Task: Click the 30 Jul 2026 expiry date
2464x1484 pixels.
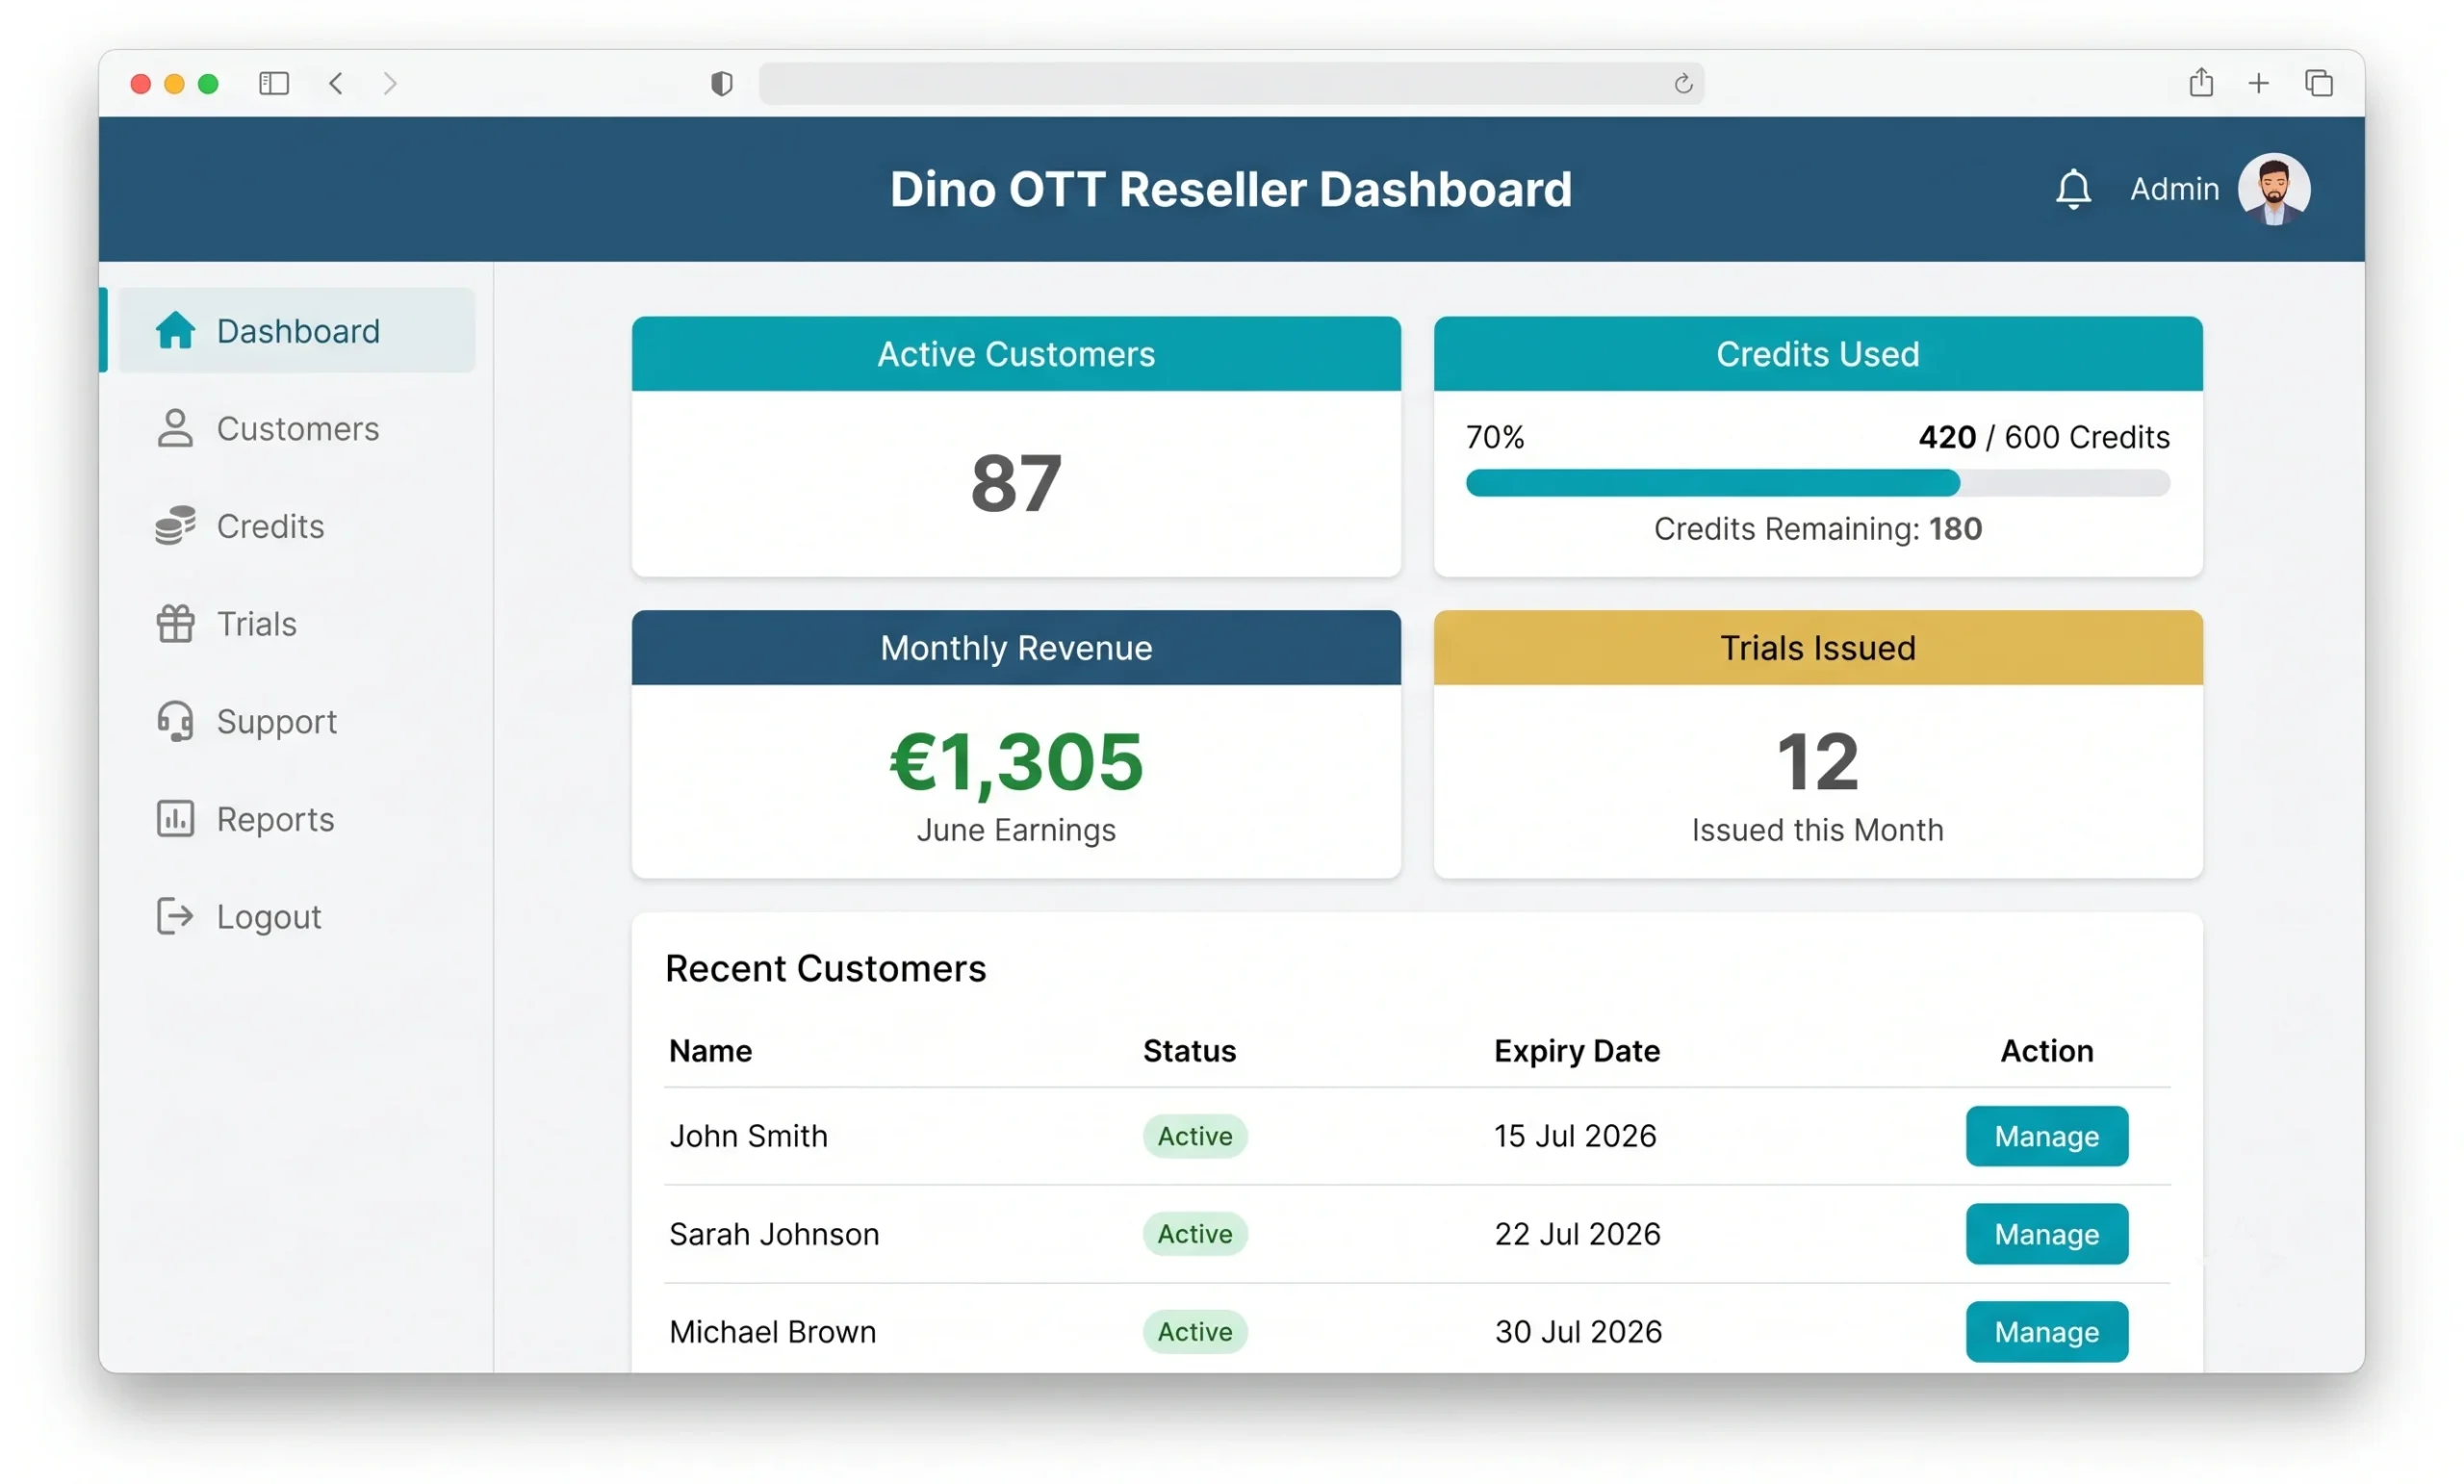Action: coord(1578,1332)
